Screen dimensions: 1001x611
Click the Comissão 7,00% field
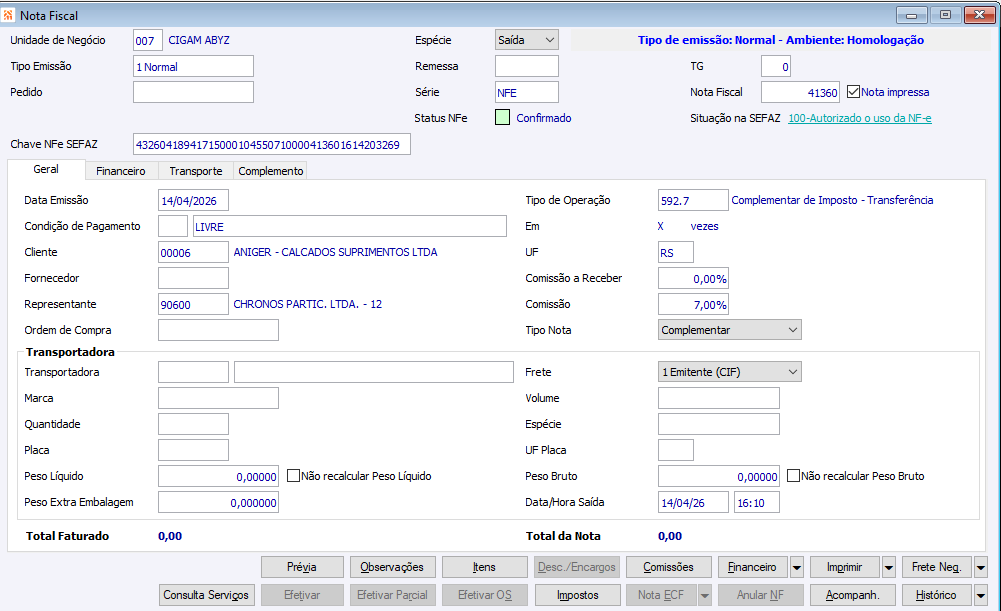coord(693,305)
